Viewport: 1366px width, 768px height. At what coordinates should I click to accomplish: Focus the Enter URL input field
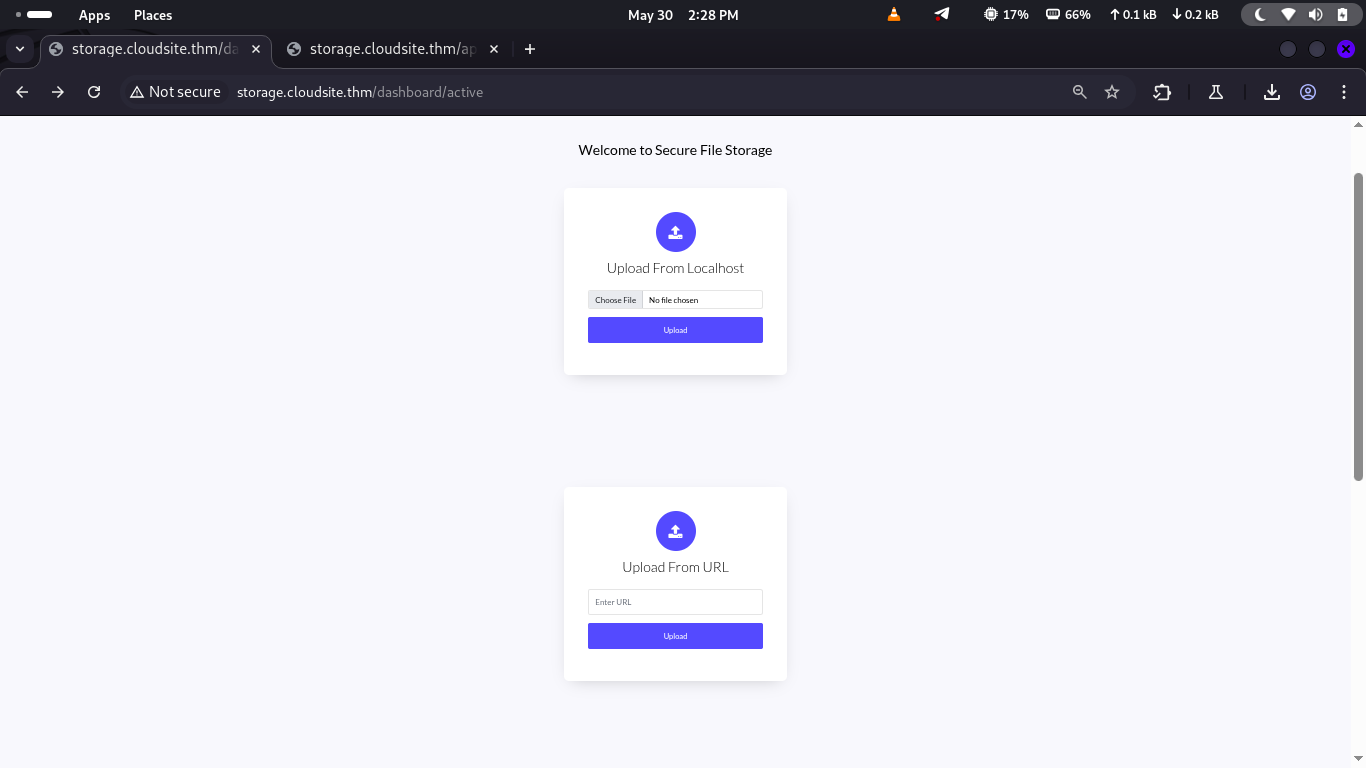click(x=675, y=602)
